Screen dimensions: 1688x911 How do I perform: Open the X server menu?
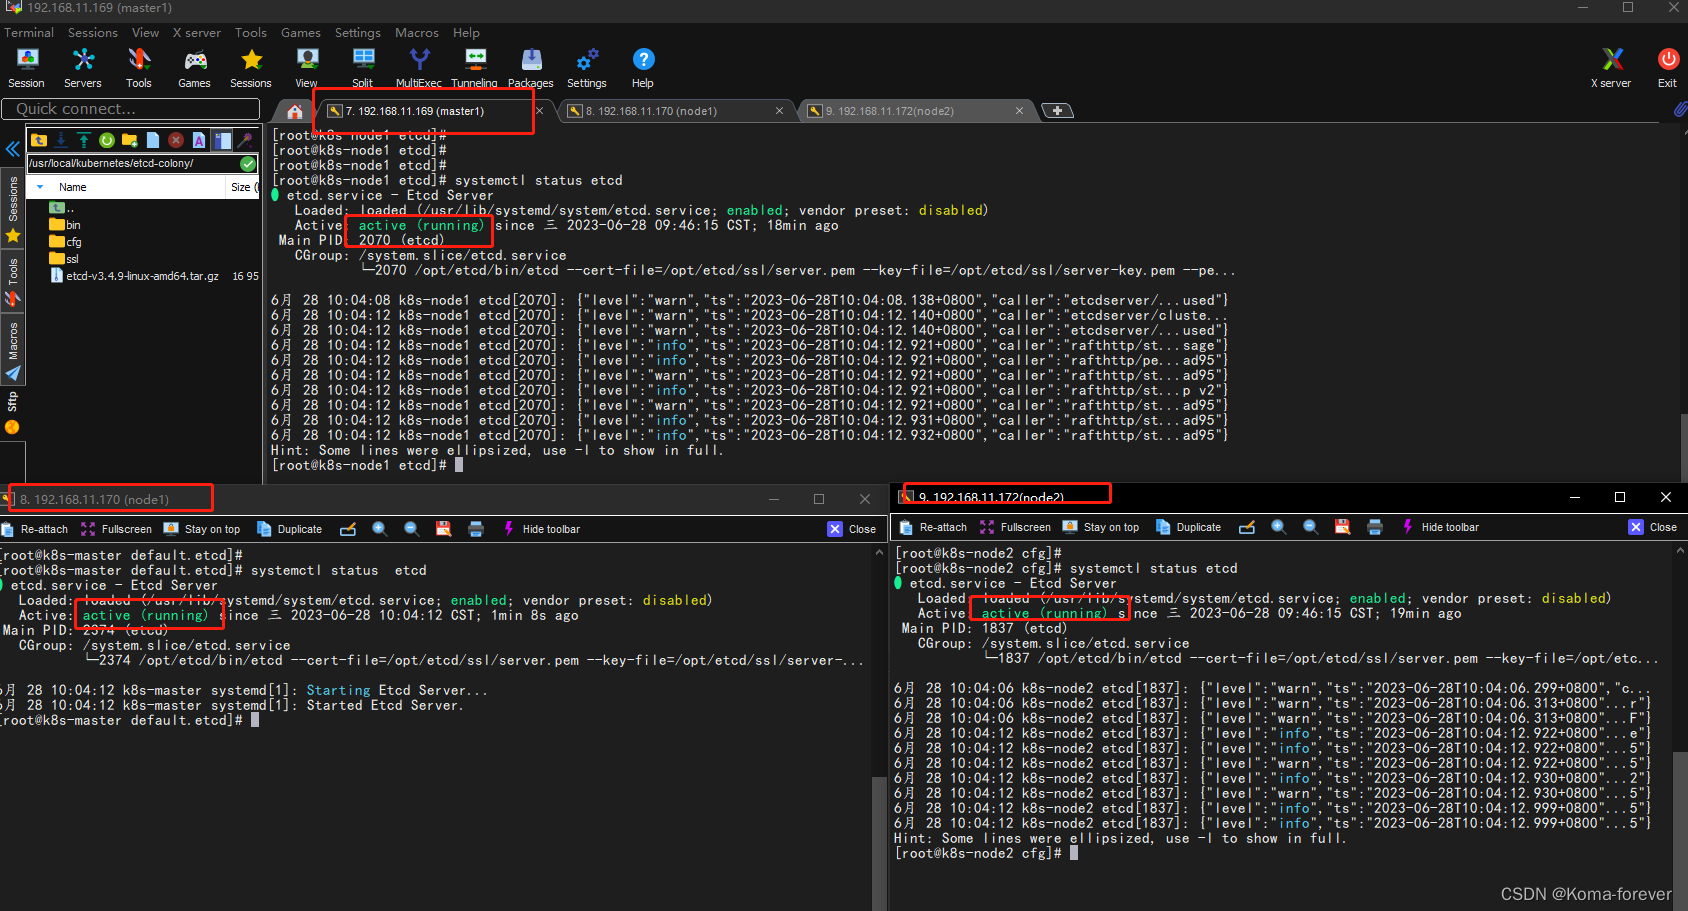pyautogui.click(x=197, y=33)
